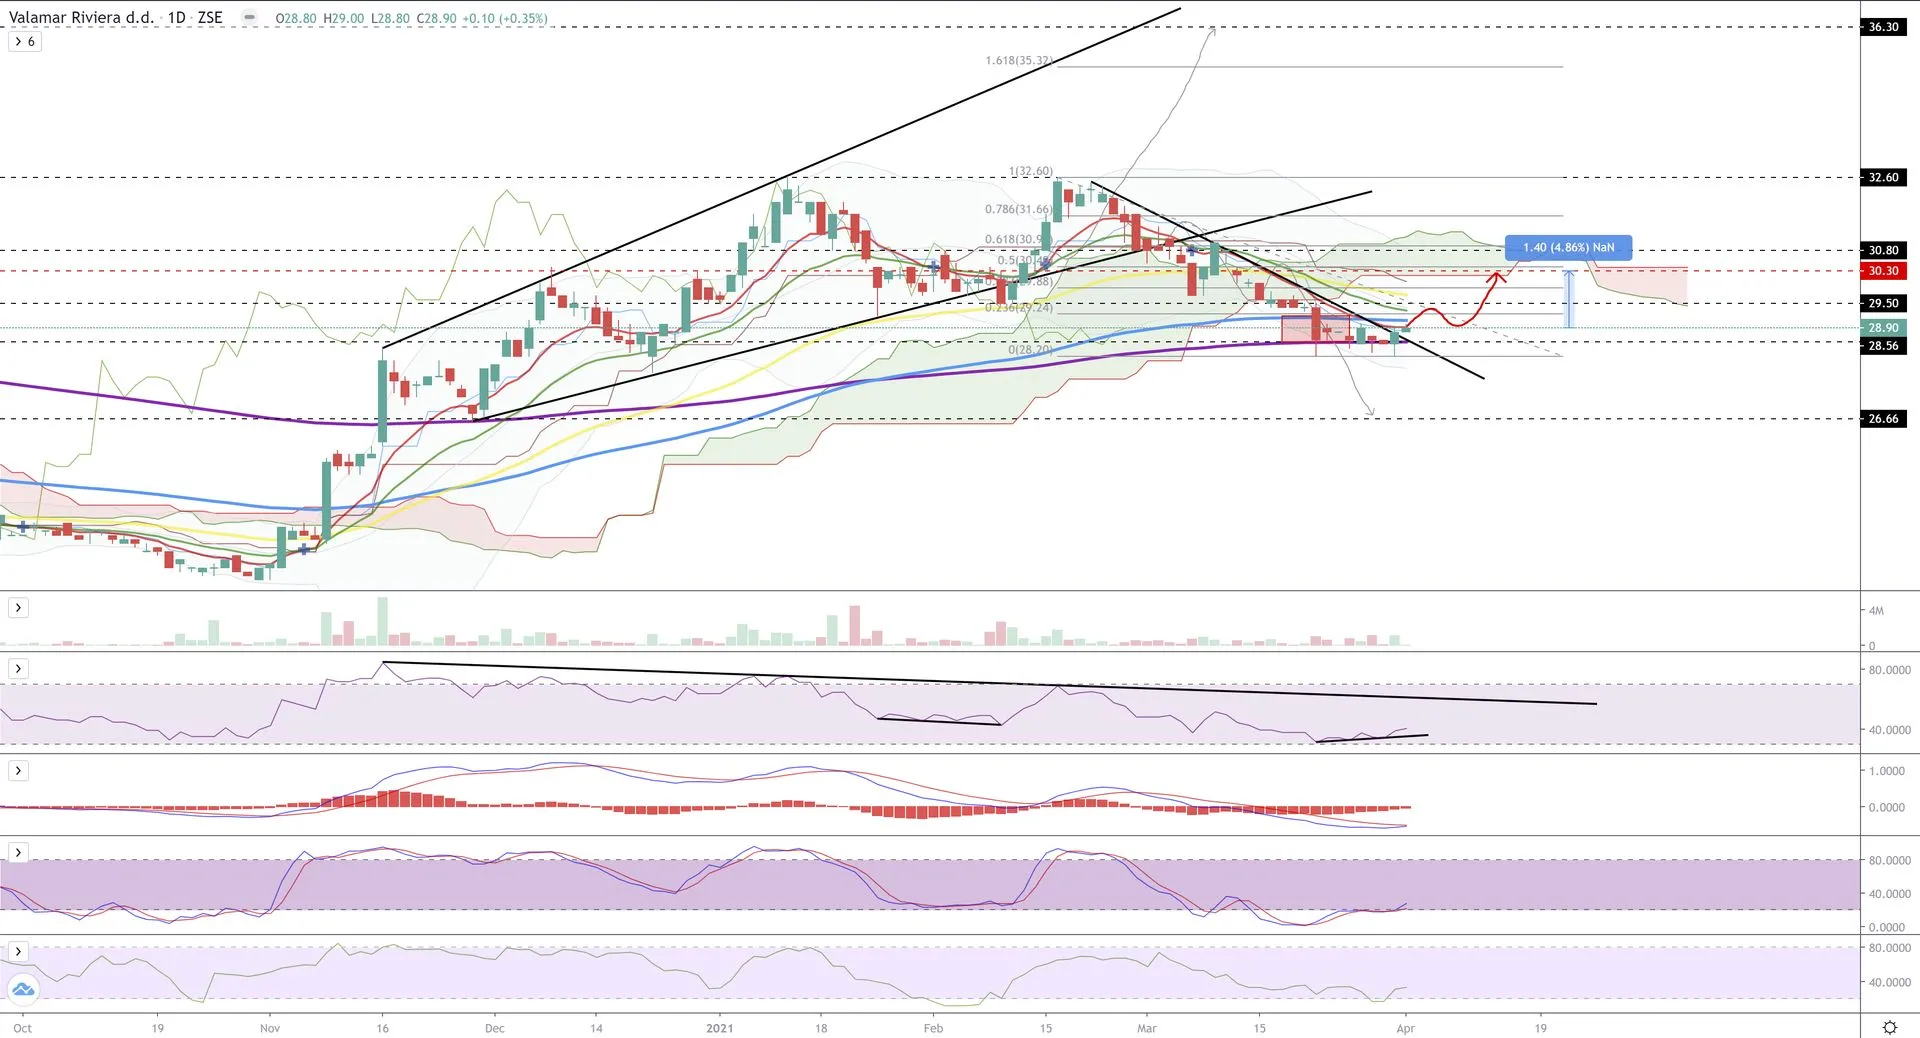Image resolution: width=1920 pixels, height=1038 pixels.
Task: Expand the bottom indicator pane legend
Action: point(18,951)
